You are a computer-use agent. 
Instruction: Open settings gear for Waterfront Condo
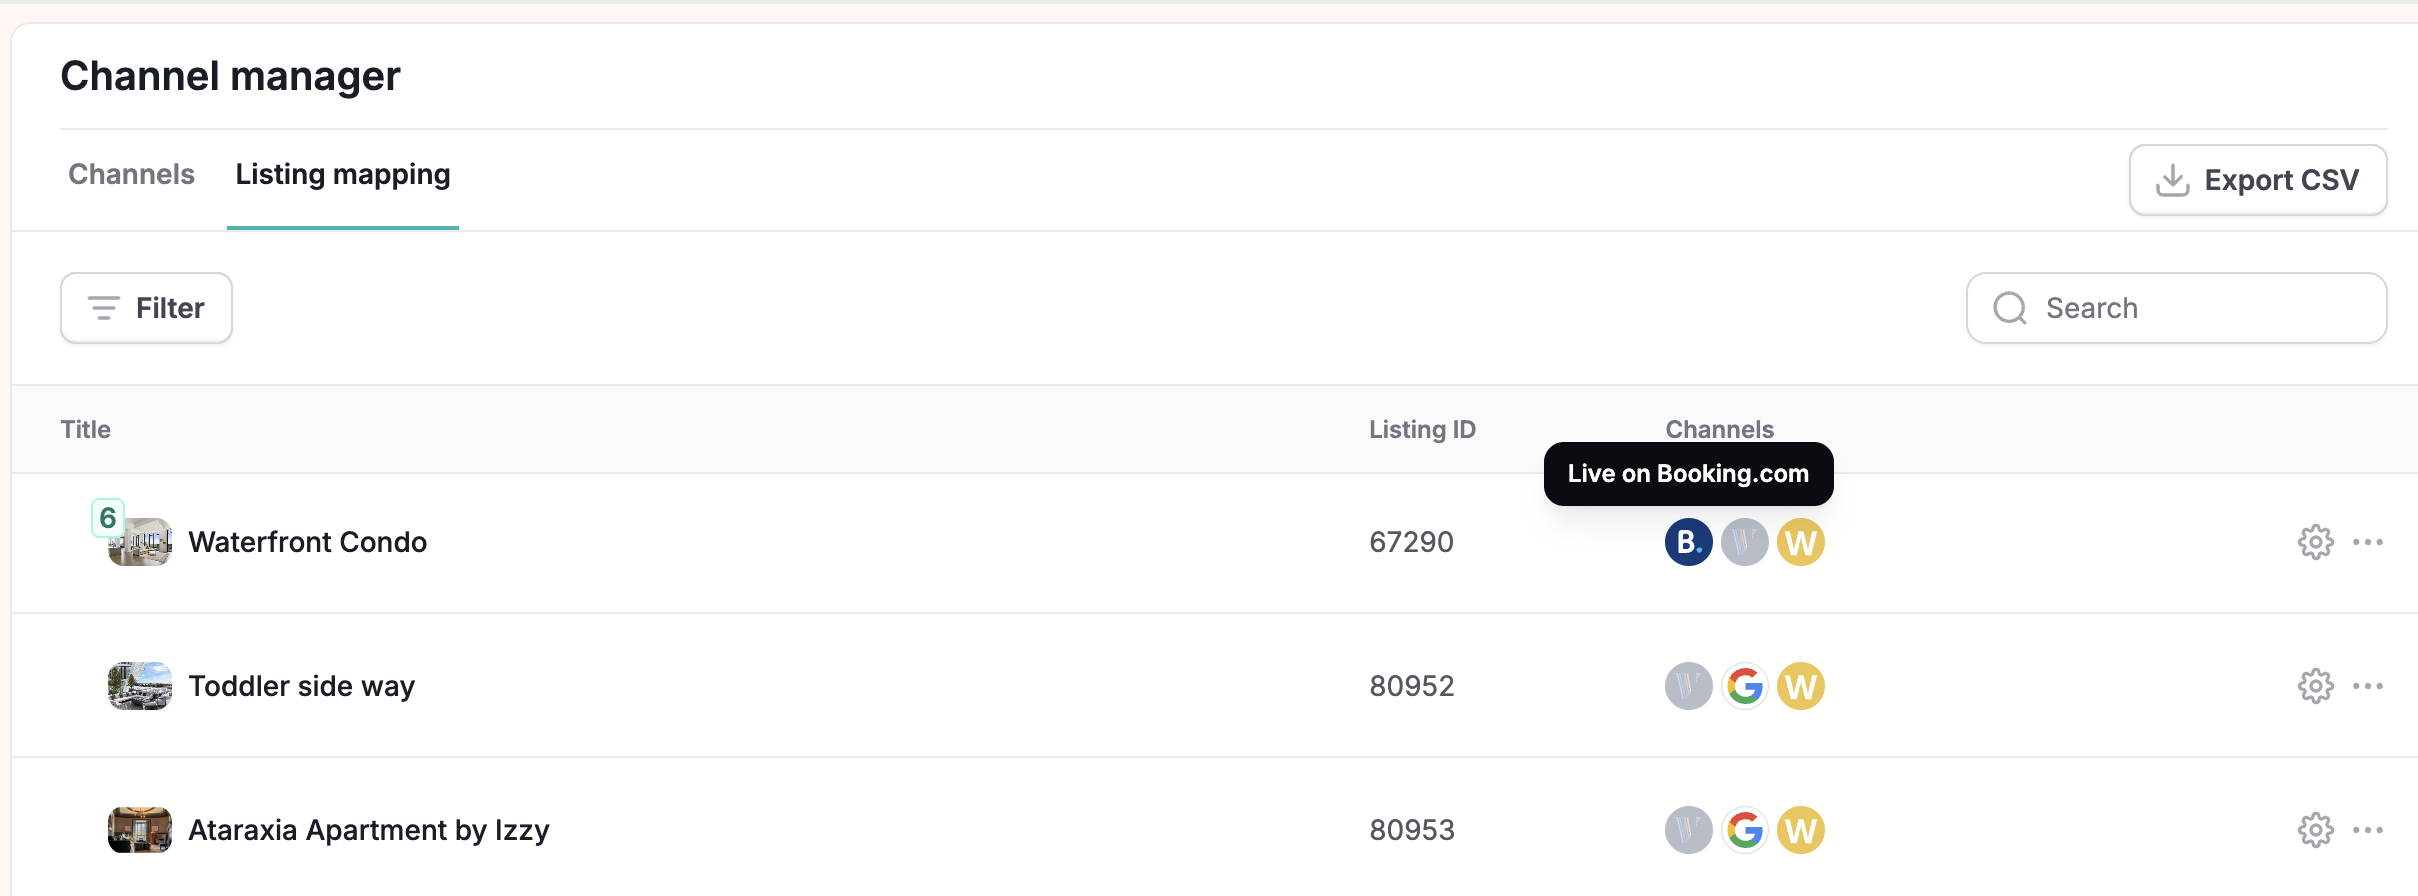2315,542
